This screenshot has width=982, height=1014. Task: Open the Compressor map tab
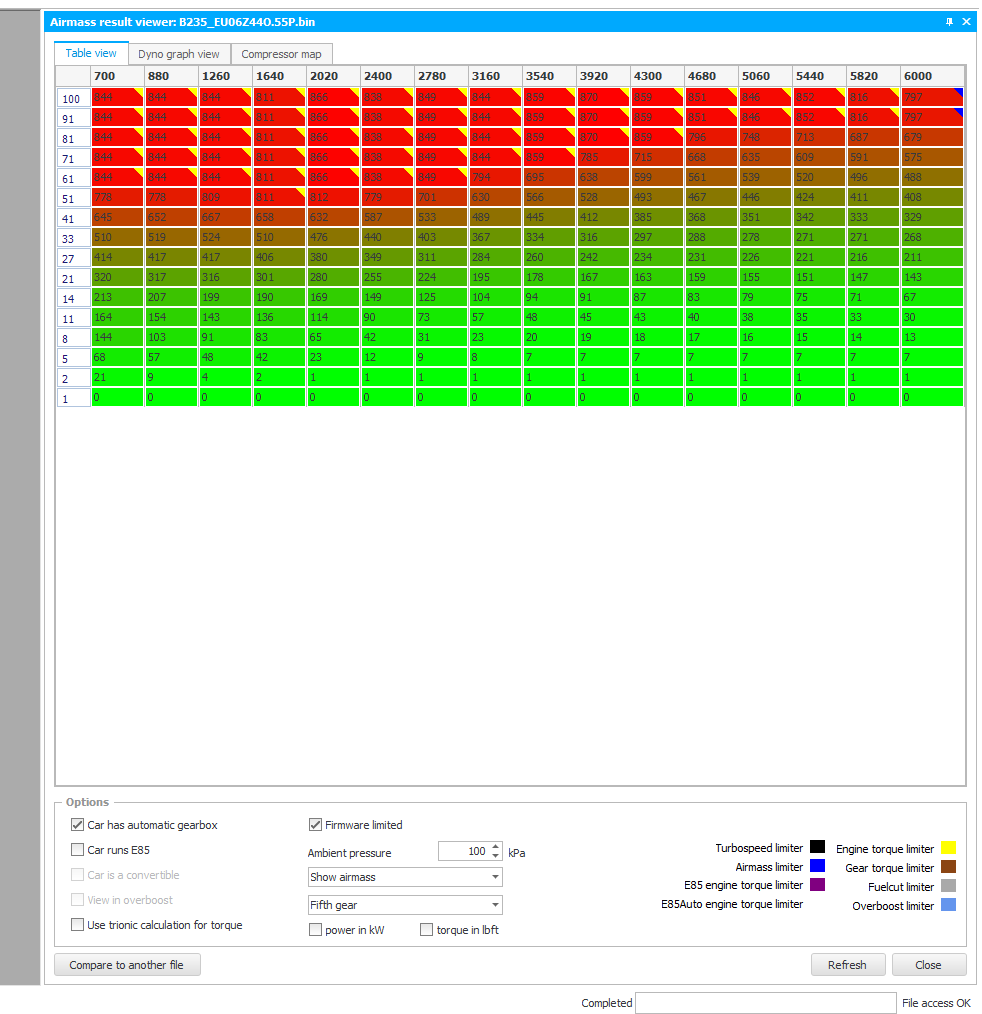281,54
